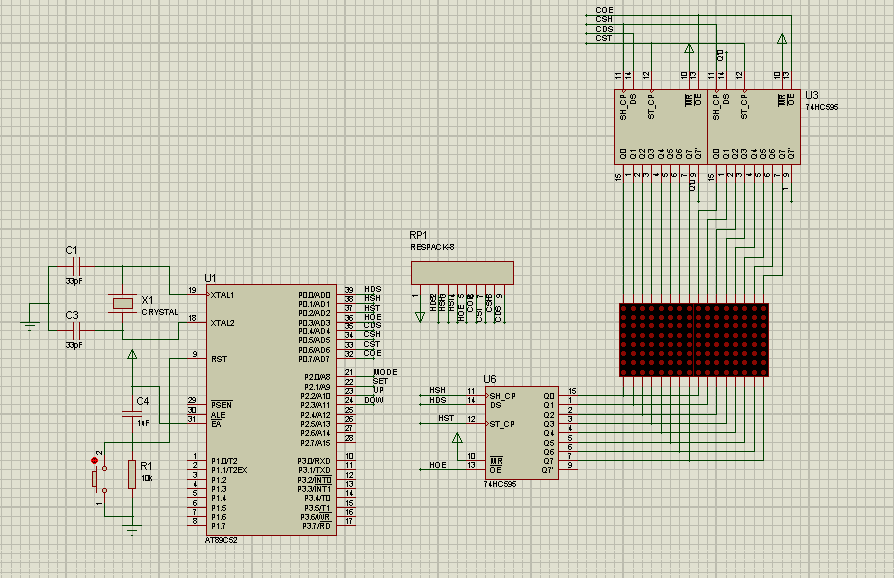Click the red LED dot matrix display
Image resolution: width=894 pixels, height=578 pixels.
(x=694, y=340)
